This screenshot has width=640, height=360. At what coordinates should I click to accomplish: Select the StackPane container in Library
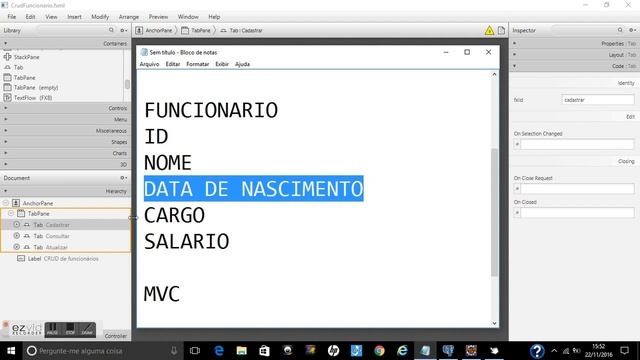tap(27, 57)
